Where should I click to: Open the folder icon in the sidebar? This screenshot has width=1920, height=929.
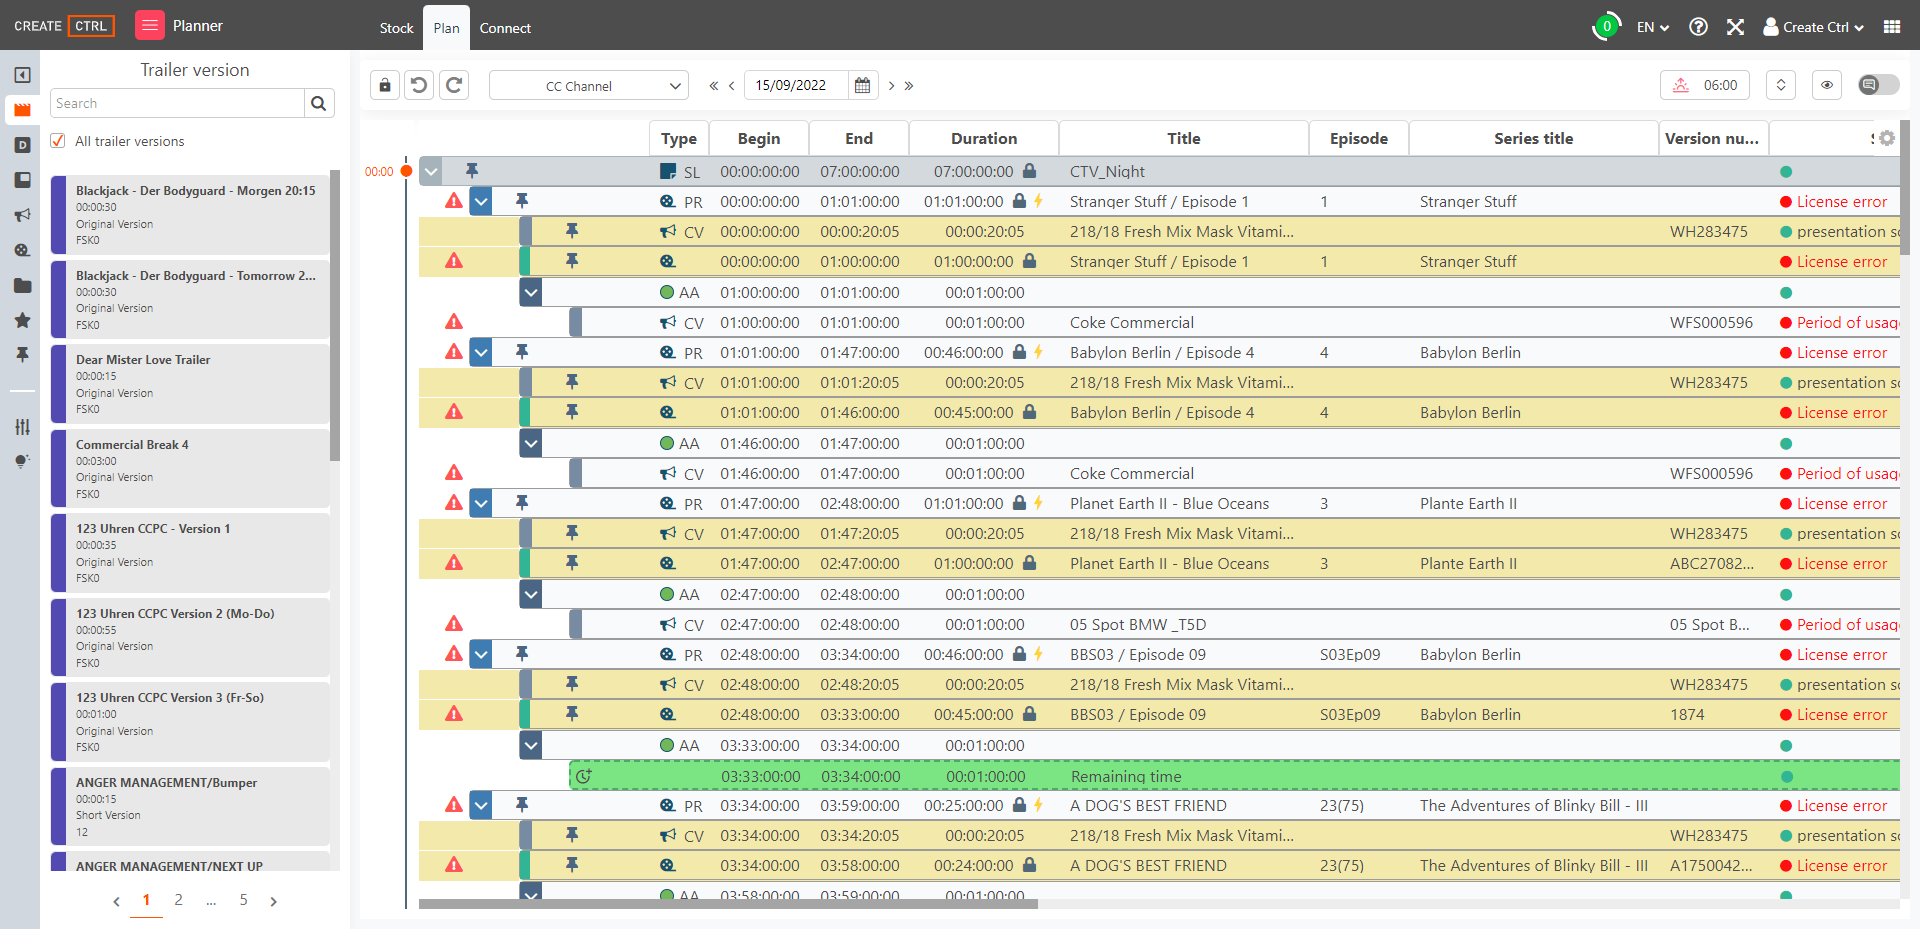(22, 285)
